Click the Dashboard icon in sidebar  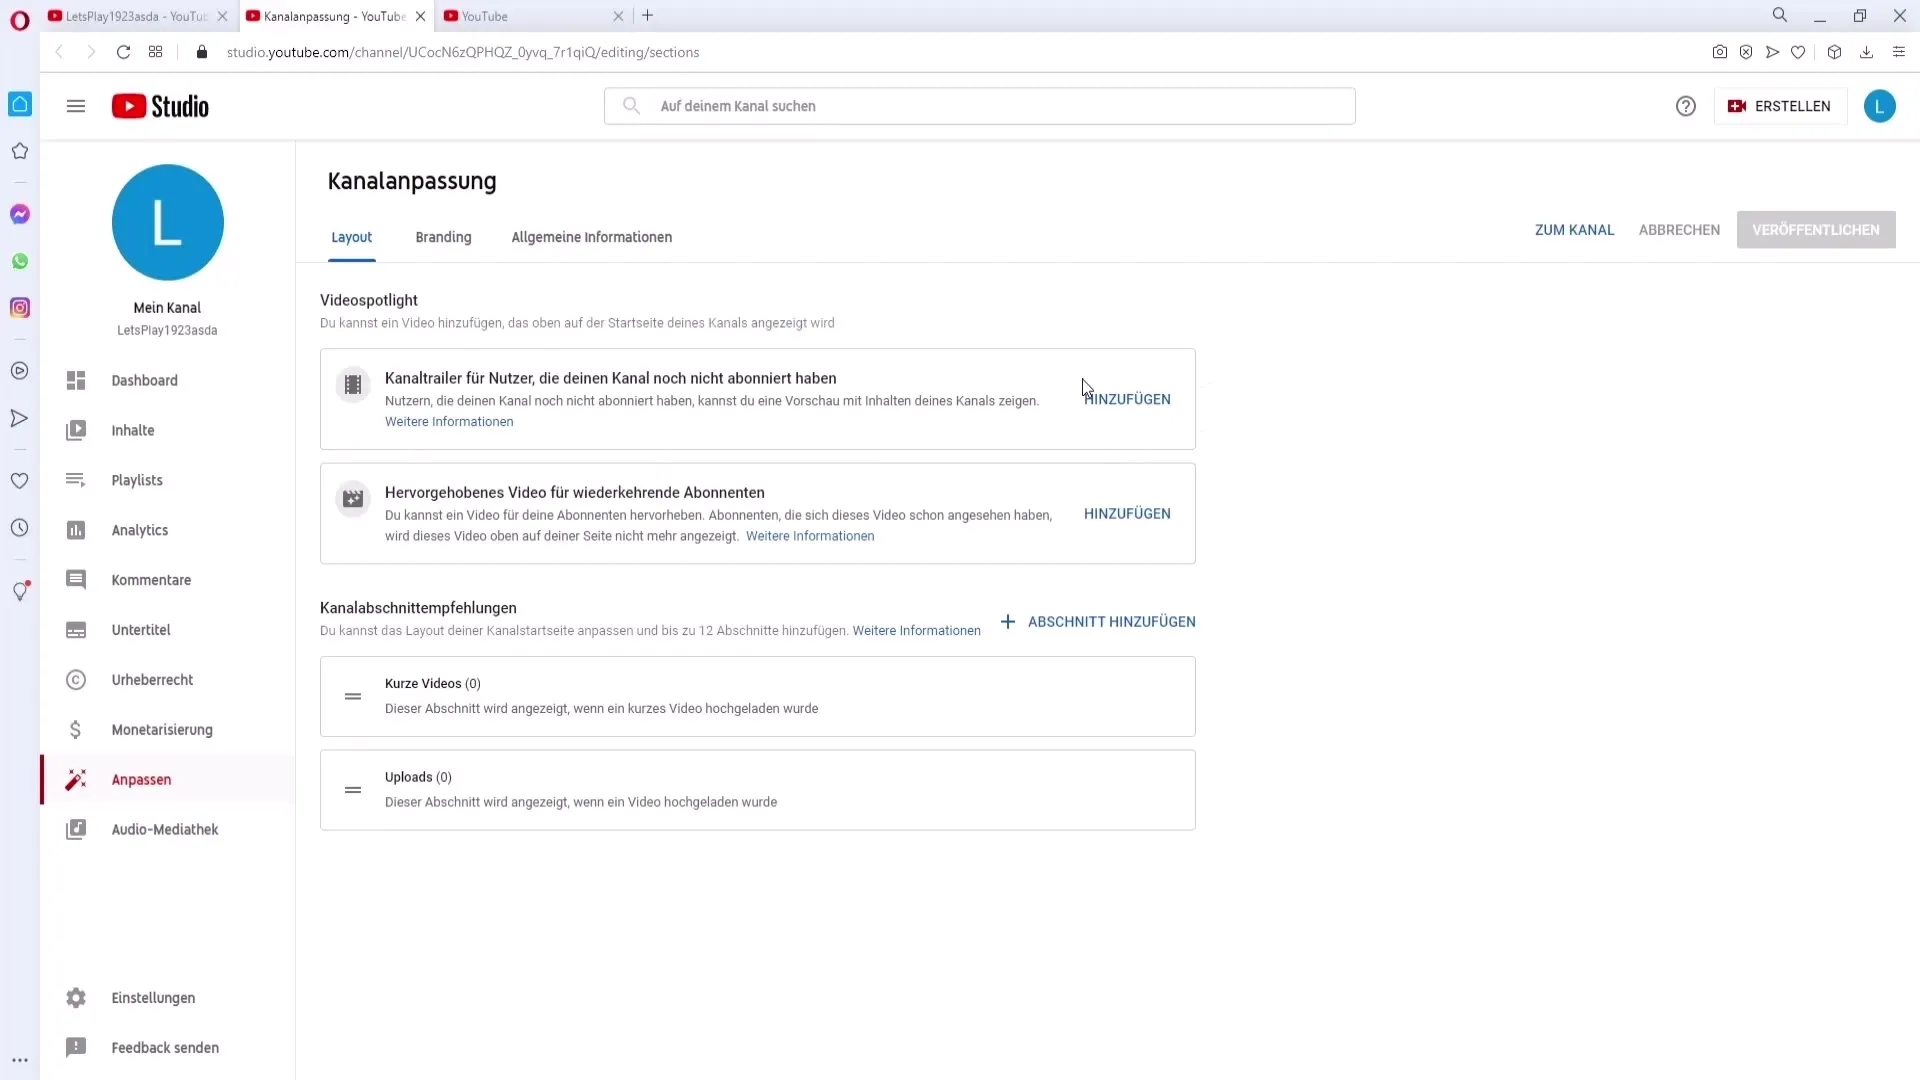tap(75, 381)
